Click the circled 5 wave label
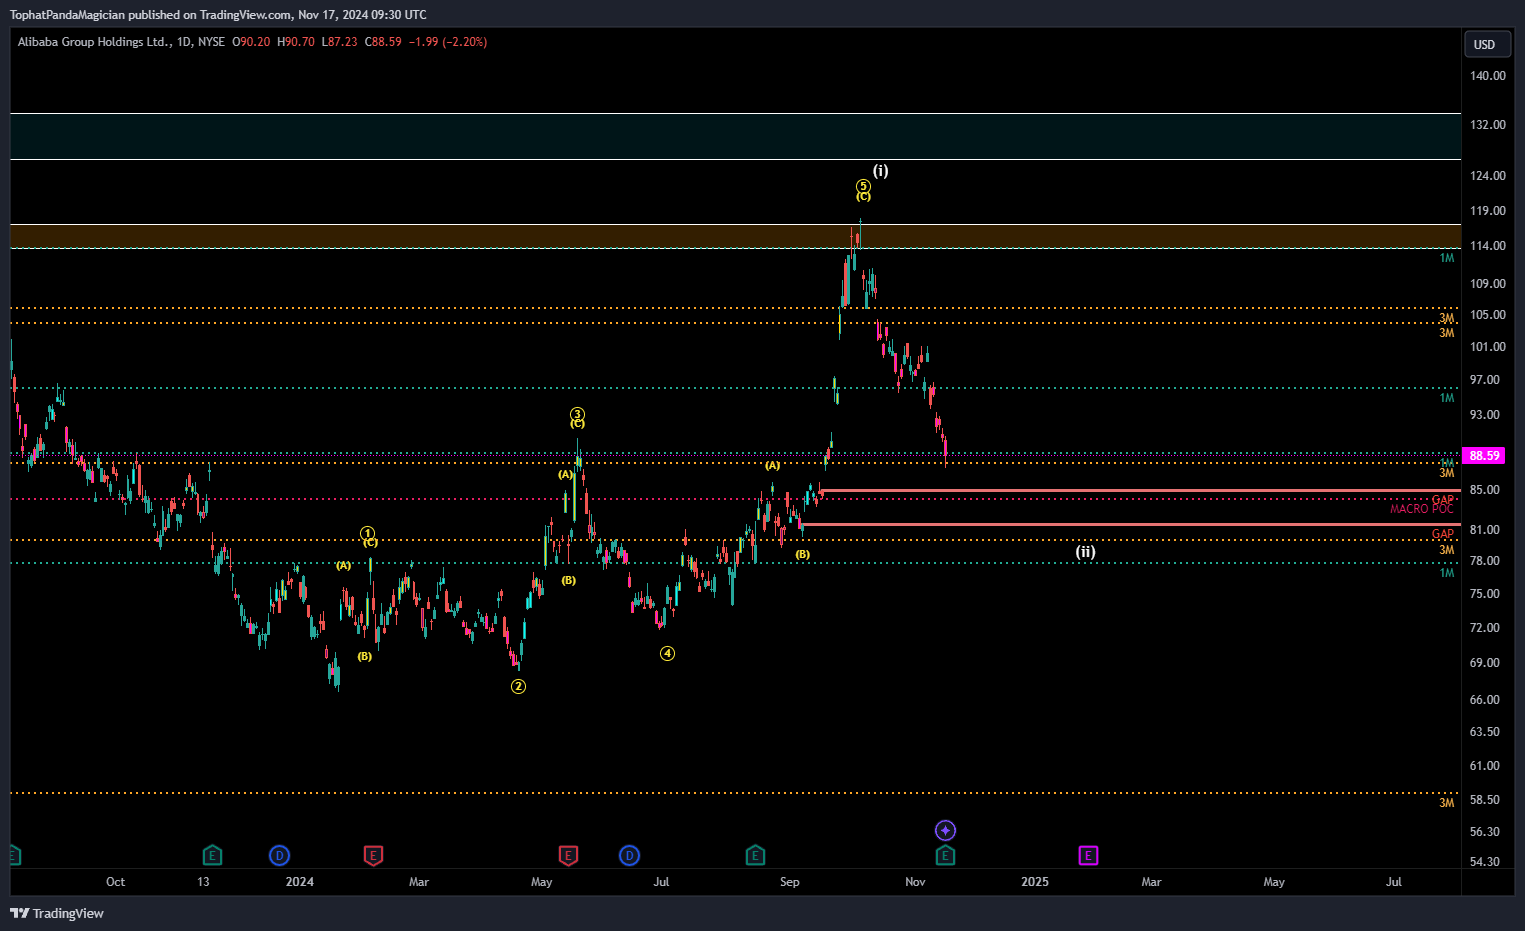The width and height of the screenshot is (1525, 931). click(863, 186)
